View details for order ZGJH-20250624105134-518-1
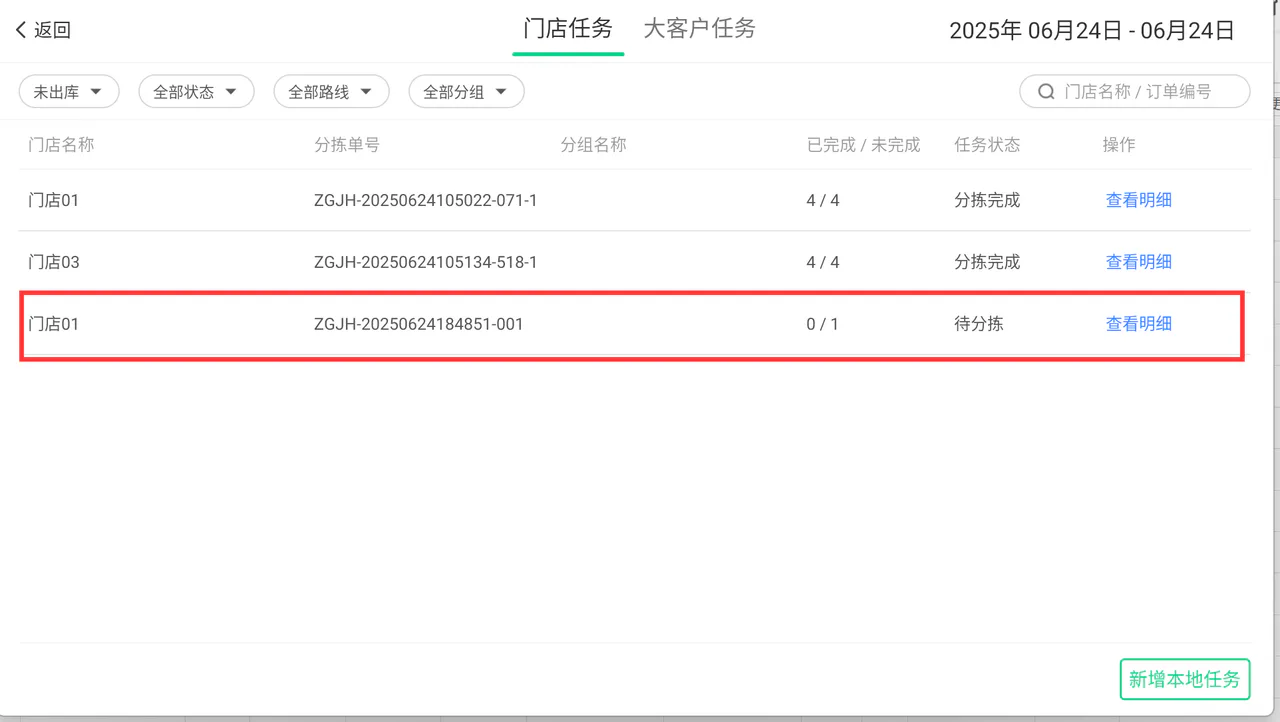The image size is (1280, 722). (x=1138, y=262)
